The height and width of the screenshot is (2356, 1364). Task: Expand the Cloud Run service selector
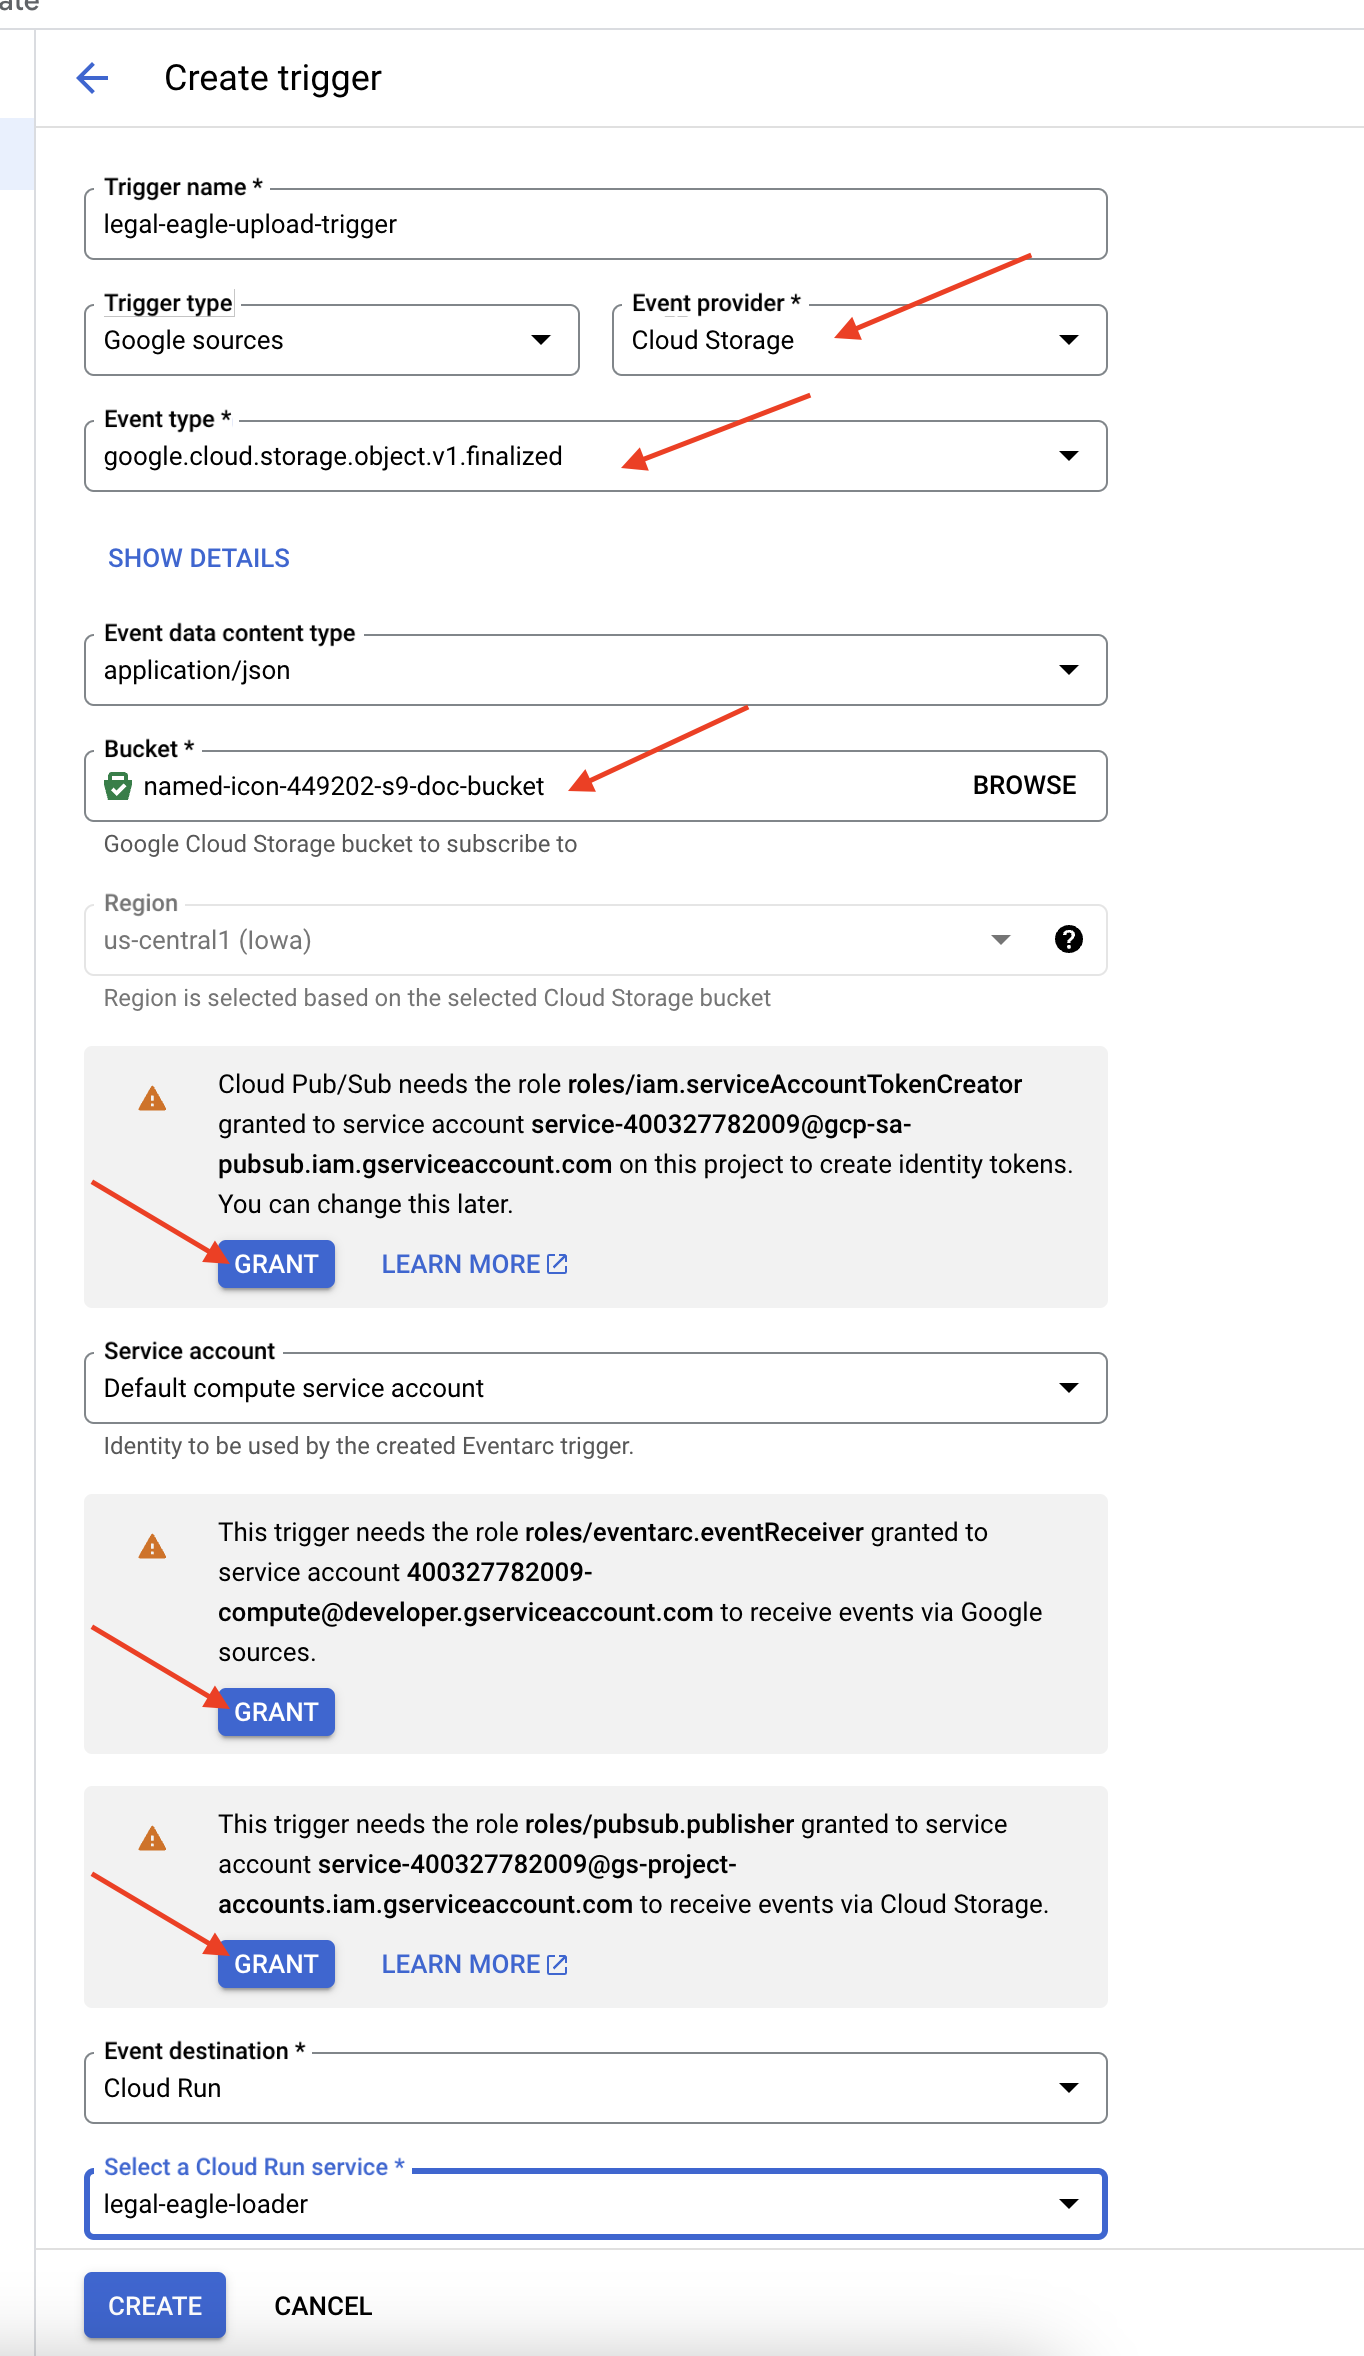click(x=595, y=2204)
